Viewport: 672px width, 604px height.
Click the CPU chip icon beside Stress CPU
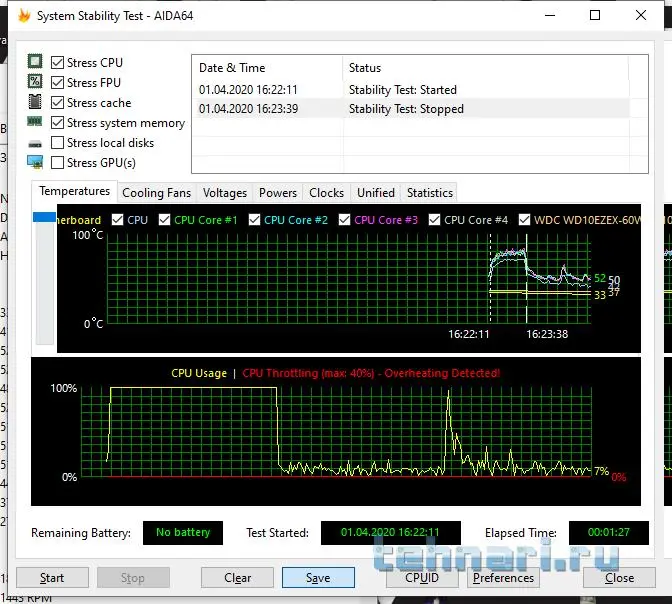[35, 62]
